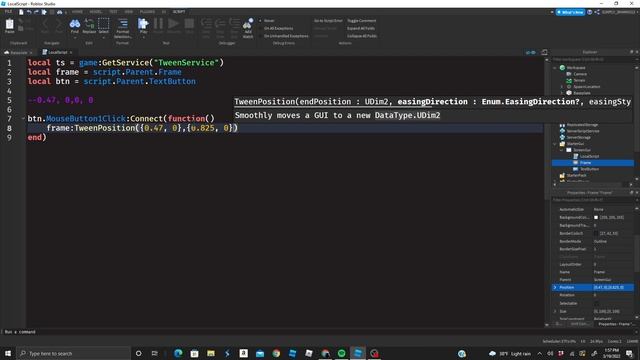Open the Find binoculars tool
640x360 pixels.
[x=75, y=25]
